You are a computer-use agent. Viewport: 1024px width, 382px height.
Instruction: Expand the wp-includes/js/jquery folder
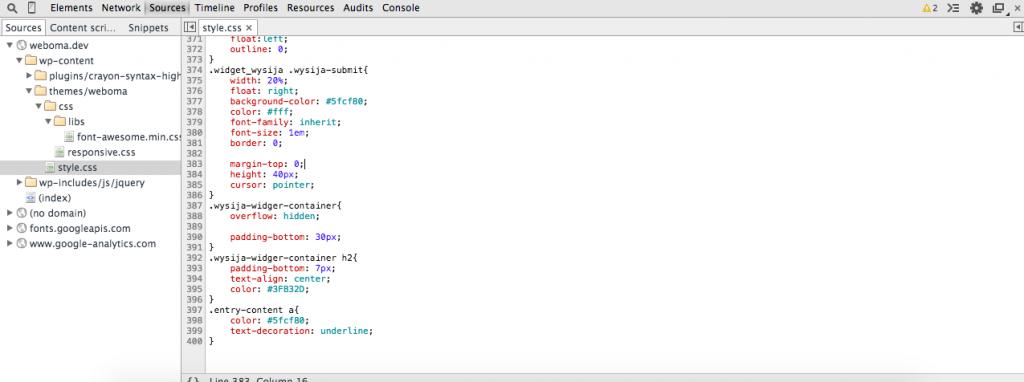click(20, 183)
